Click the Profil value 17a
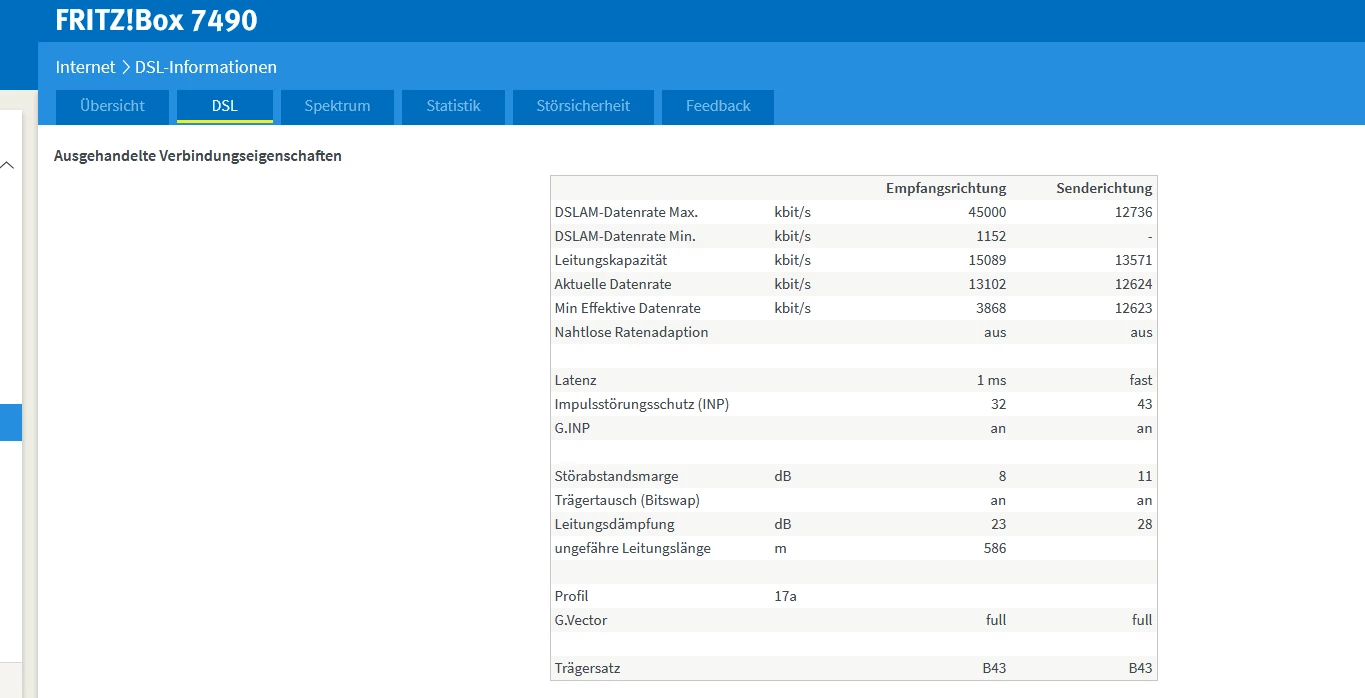The height and width of the screenshot is (698, 1365). tap(785, 596)
